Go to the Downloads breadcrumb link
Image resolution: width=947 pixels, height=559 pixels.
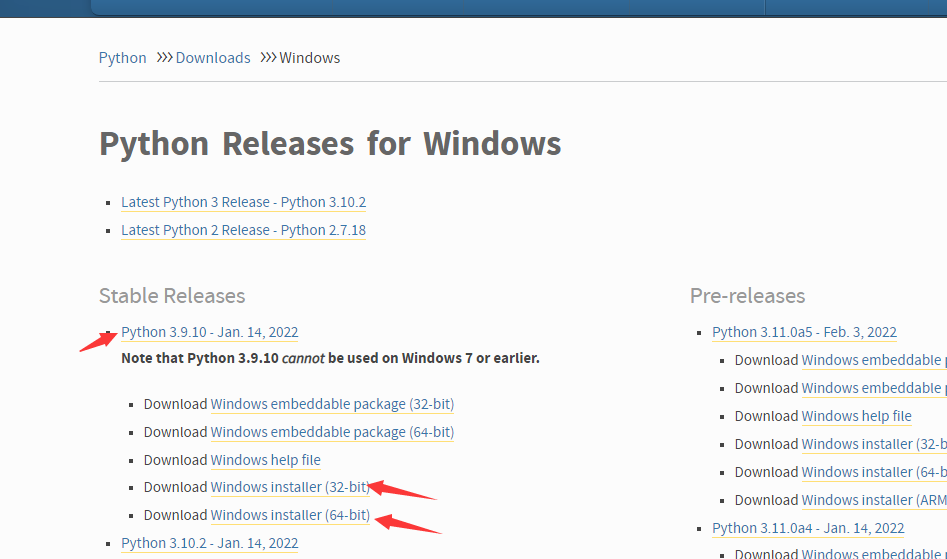pos(213,58)
